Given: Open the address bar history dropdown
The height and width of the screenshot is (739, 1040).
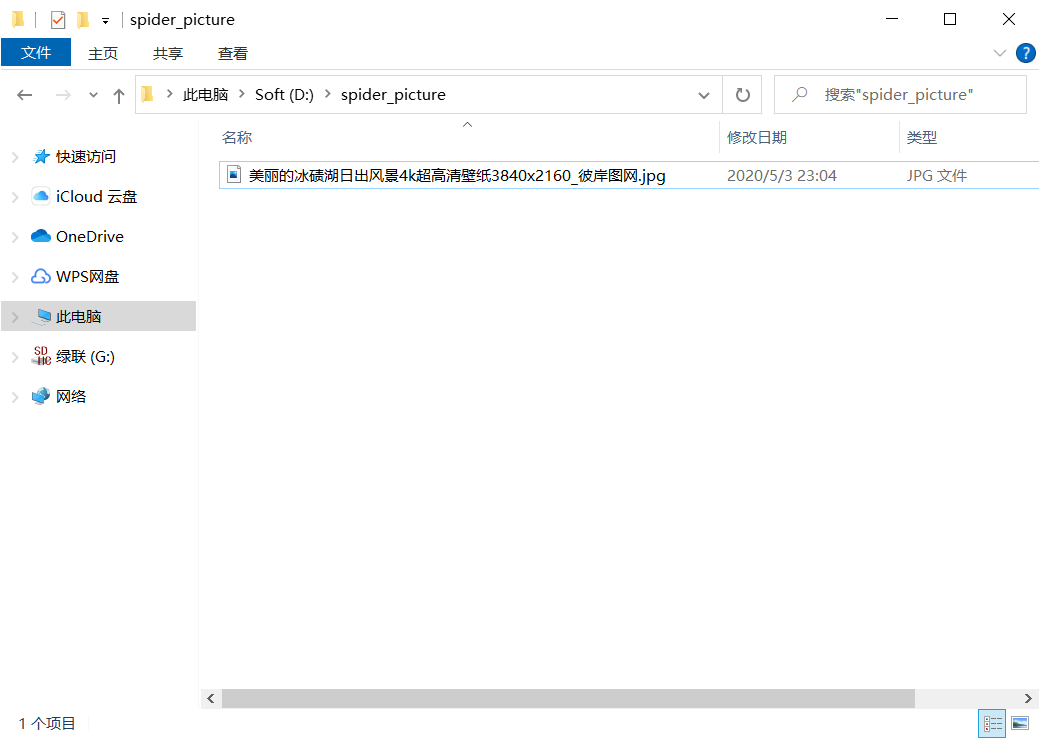Looking at the screenshot, I should (704, 94).
